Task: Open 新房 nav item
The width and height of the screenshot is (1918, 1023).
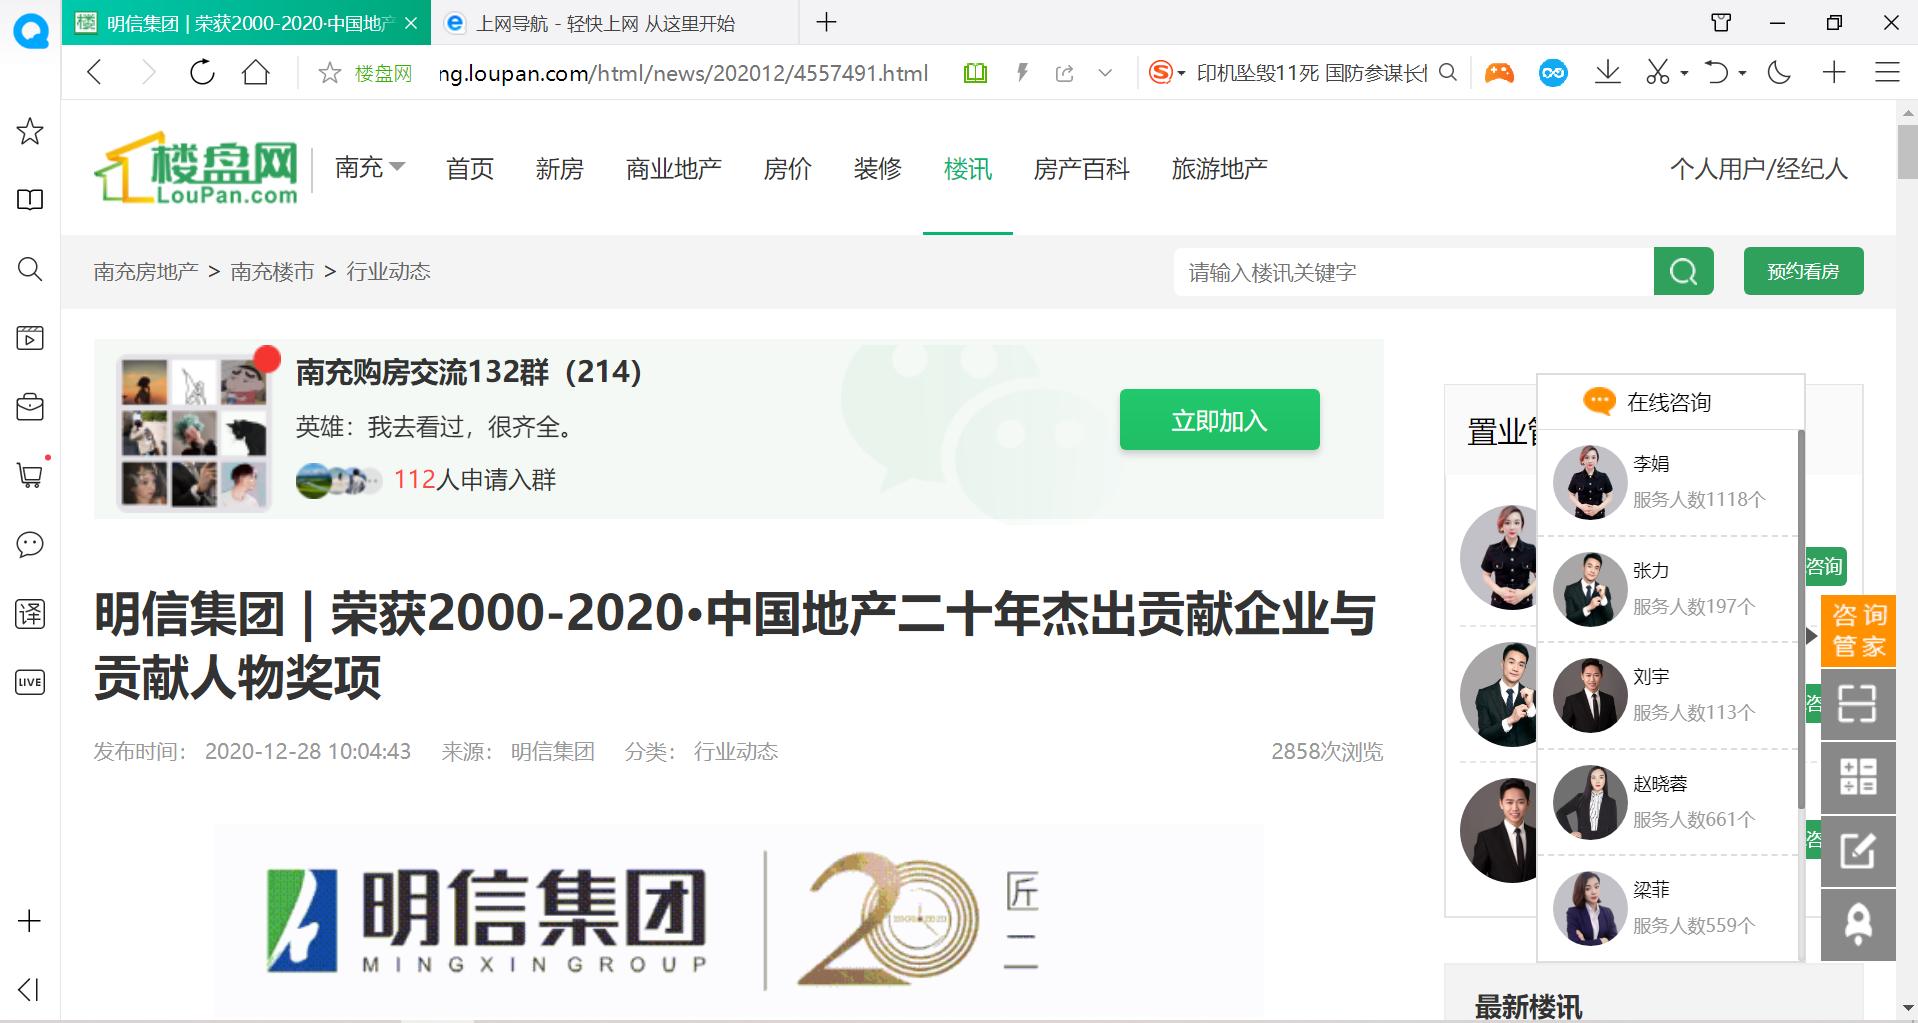Action: click(x=560, y=169)
